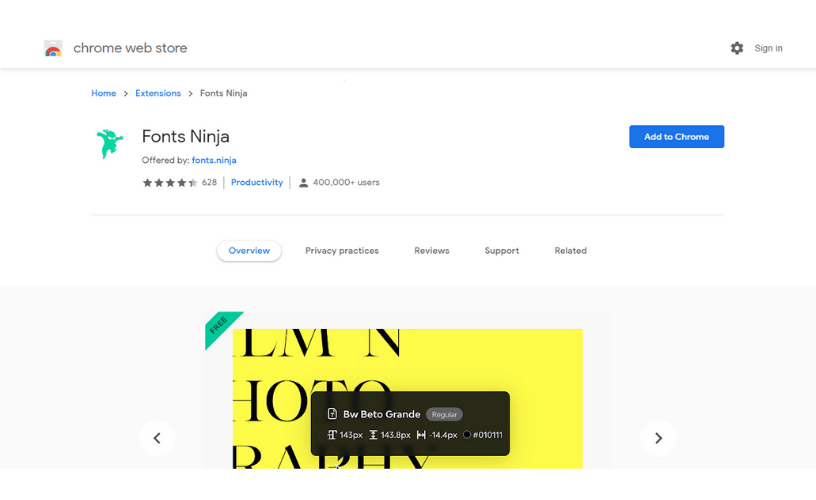Click the chrome web store title text
This screenshot has height=500, width=816.
click(130, 48)
